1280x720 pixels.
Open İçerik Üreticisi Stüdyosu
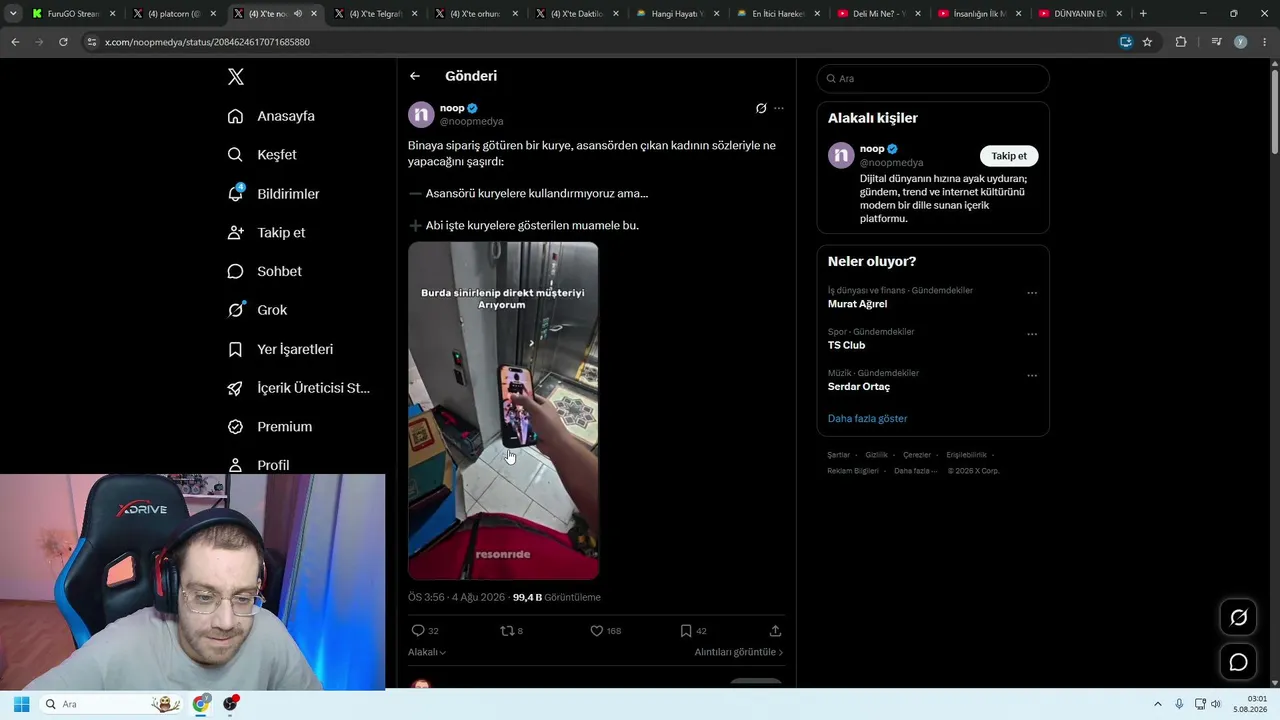click(x=299, y=388)
